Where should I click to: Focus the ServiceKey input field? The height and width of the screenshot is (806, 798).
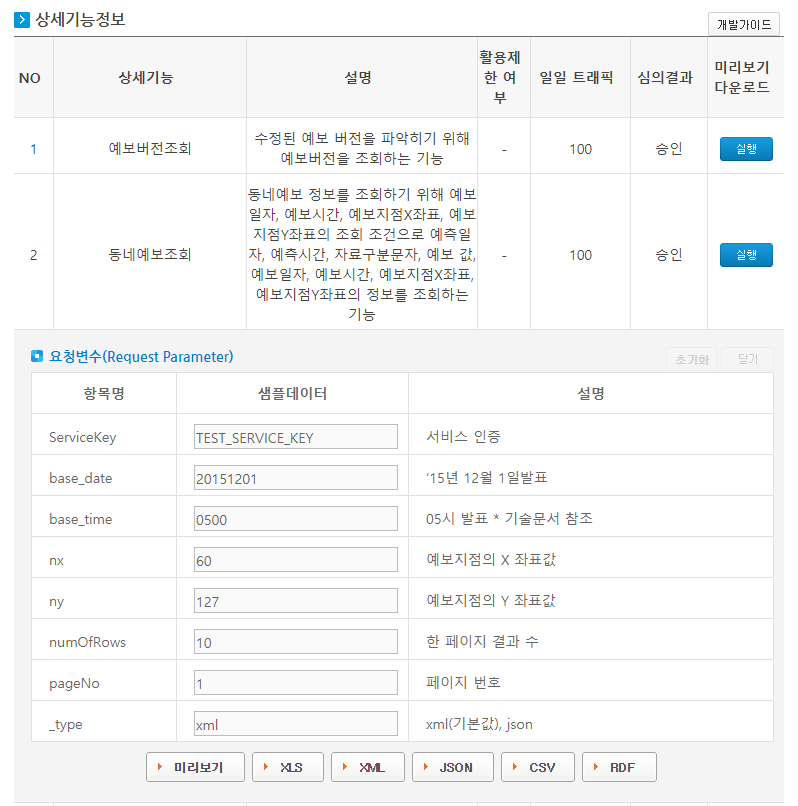[296, 436]
